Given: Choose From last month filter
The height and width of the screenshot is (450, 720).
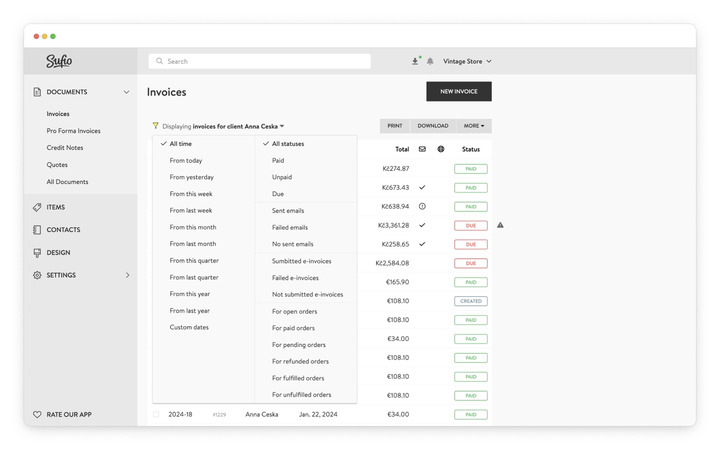Looking at the screenshot, I should [193, 244].
